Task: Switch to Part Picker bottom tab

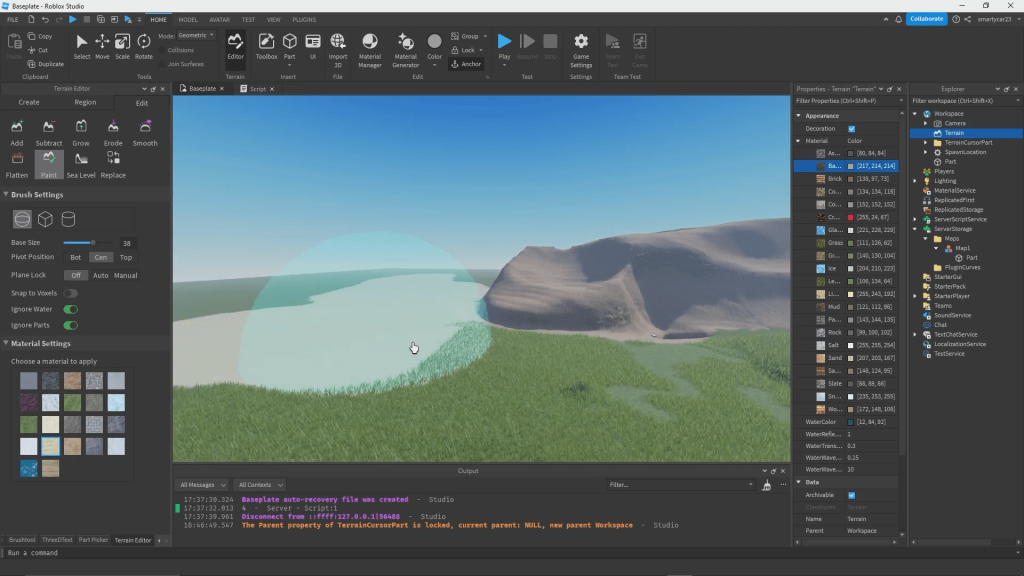Action: [x=93, y=540]
